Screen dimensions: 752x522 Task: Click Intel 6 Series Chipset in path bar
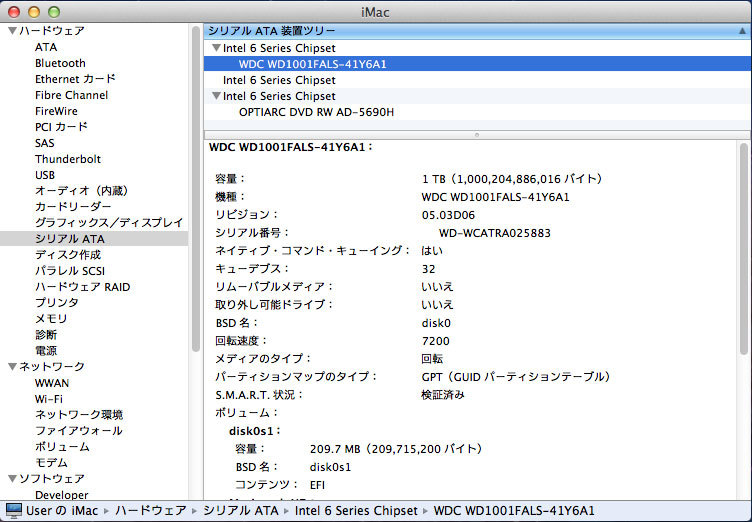(x=356, y=510)
